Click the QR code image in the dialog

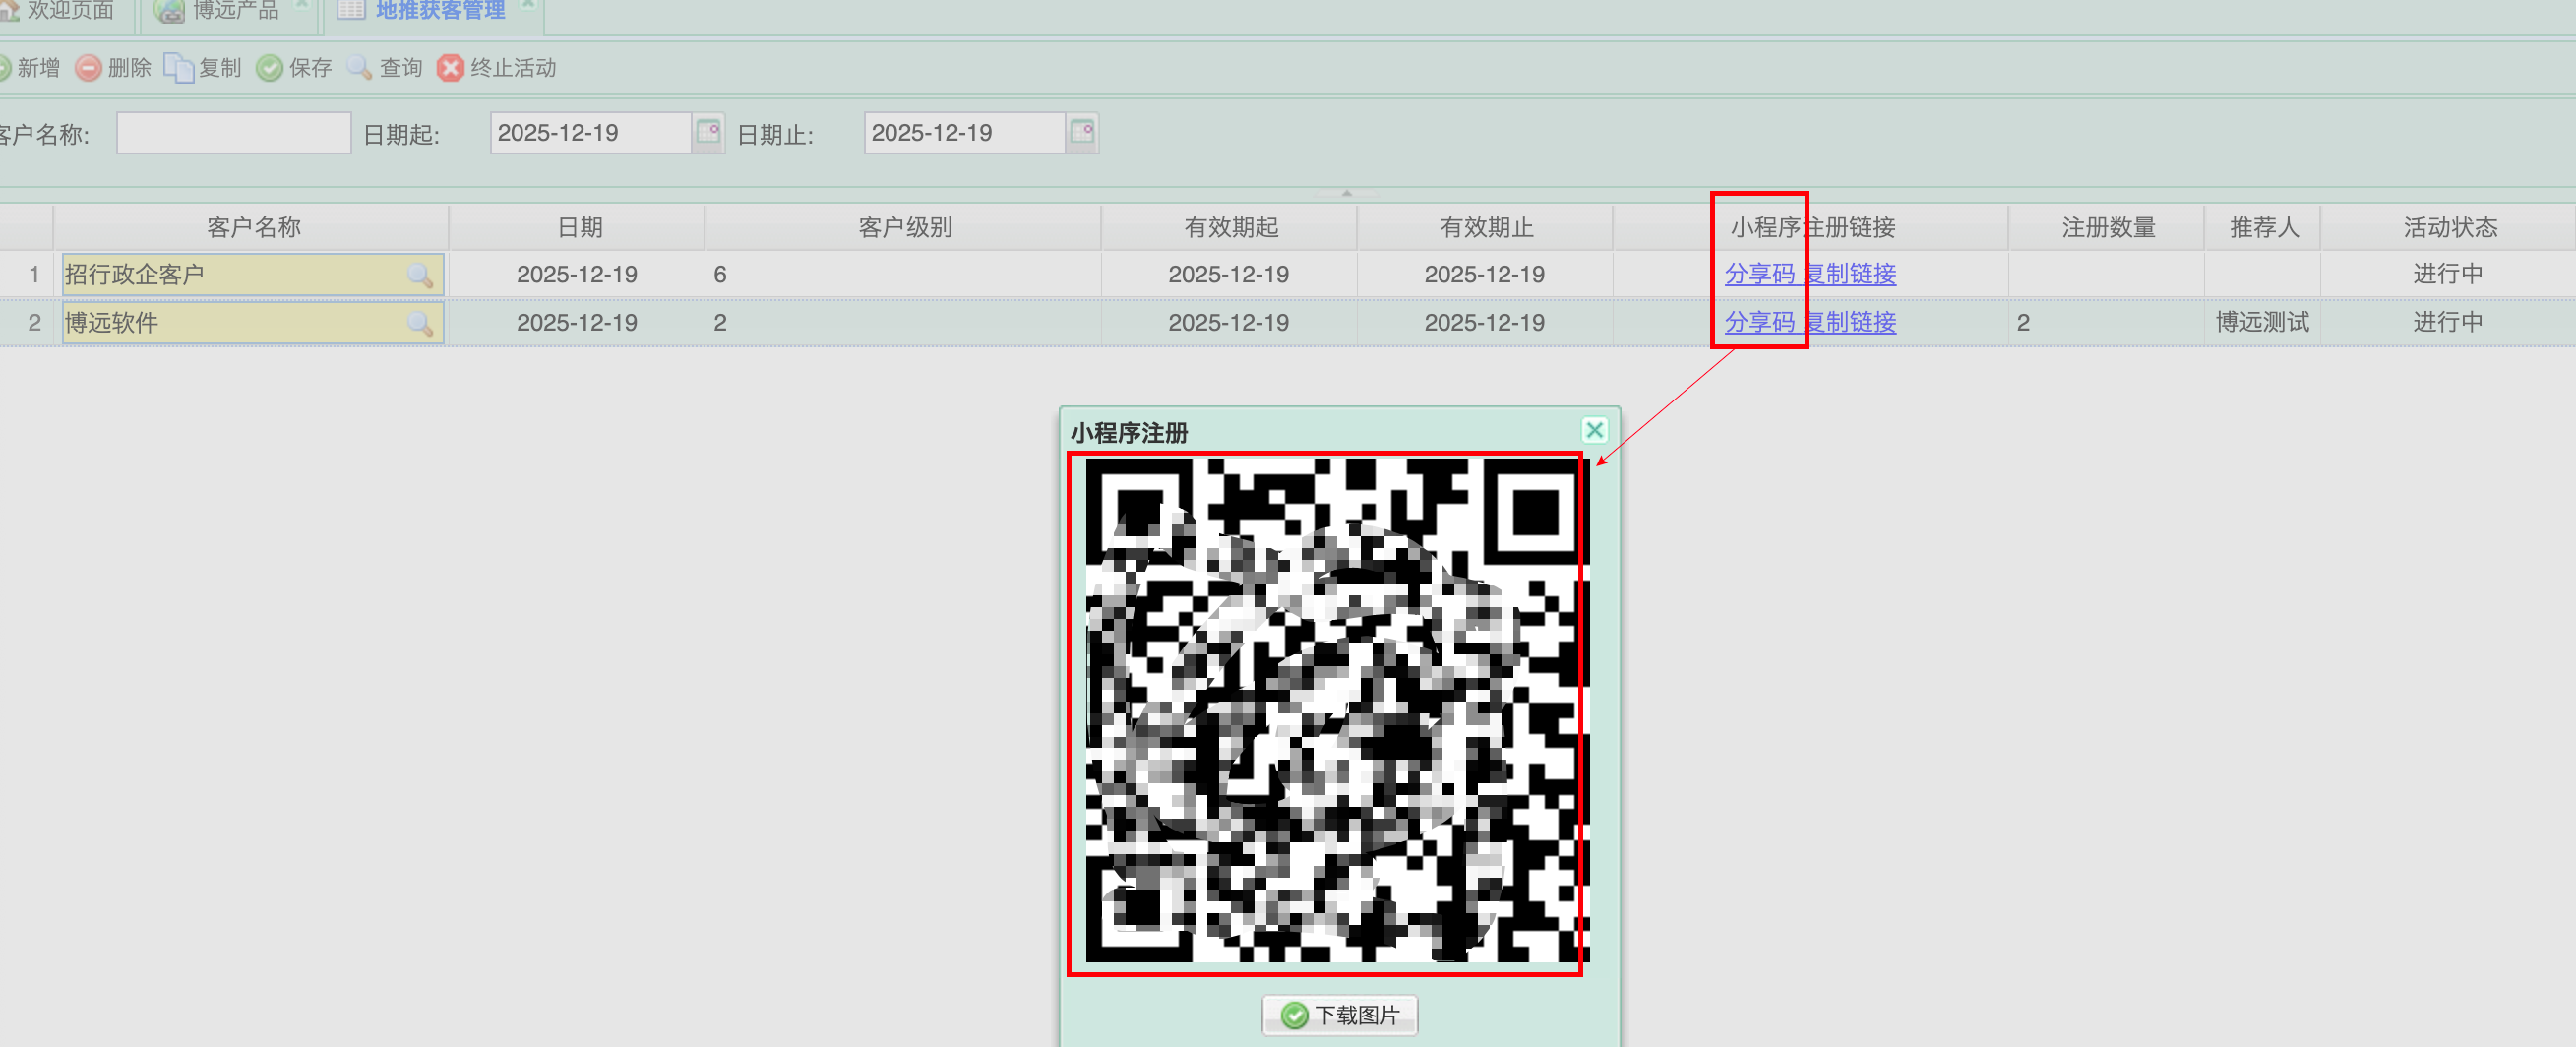[1336, 710]
